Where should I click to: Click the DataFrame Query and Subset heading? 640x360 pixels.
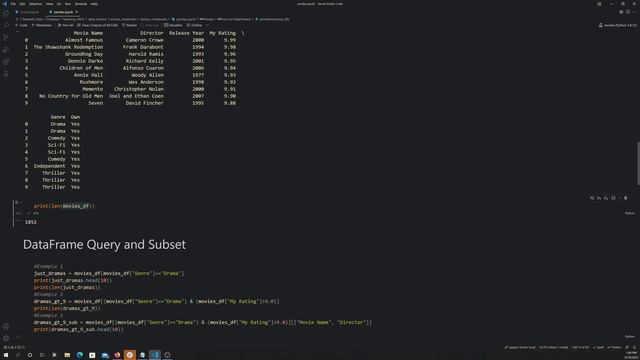(104, 244)
